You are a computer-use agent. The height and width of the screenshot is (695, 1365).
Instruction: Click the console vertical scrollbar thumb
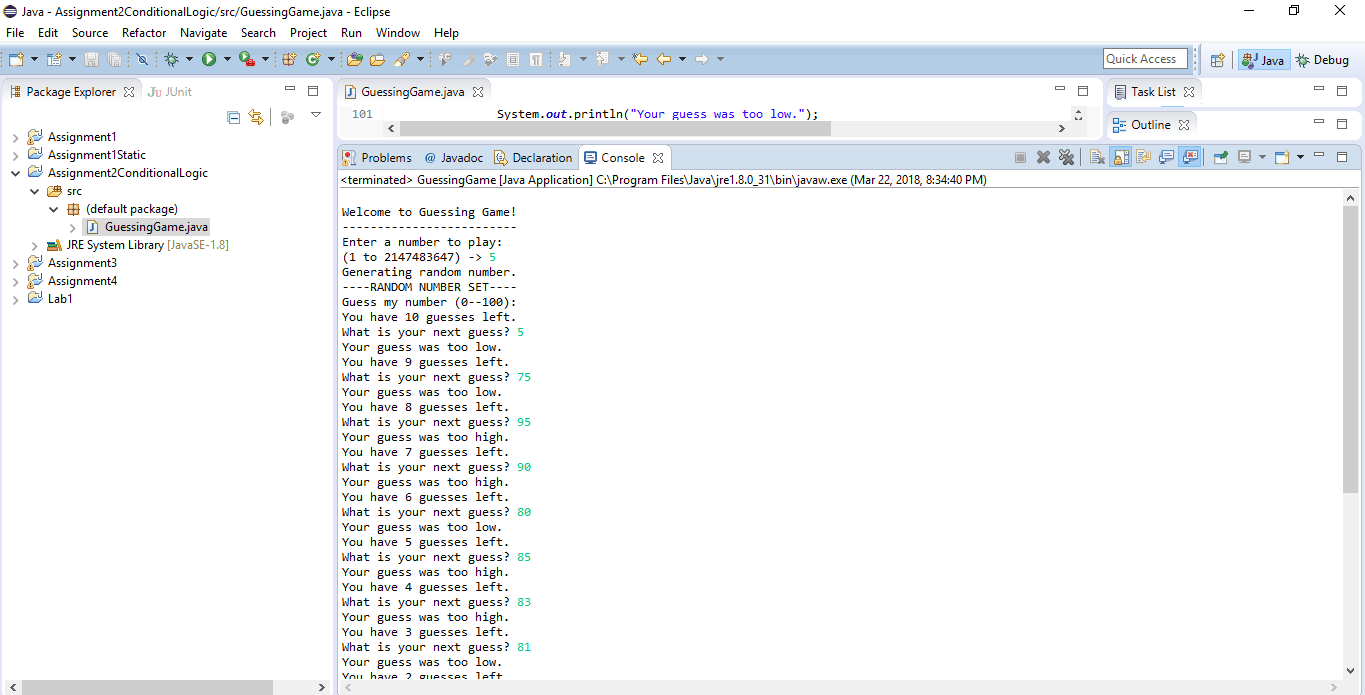[x=1350, y=349]
